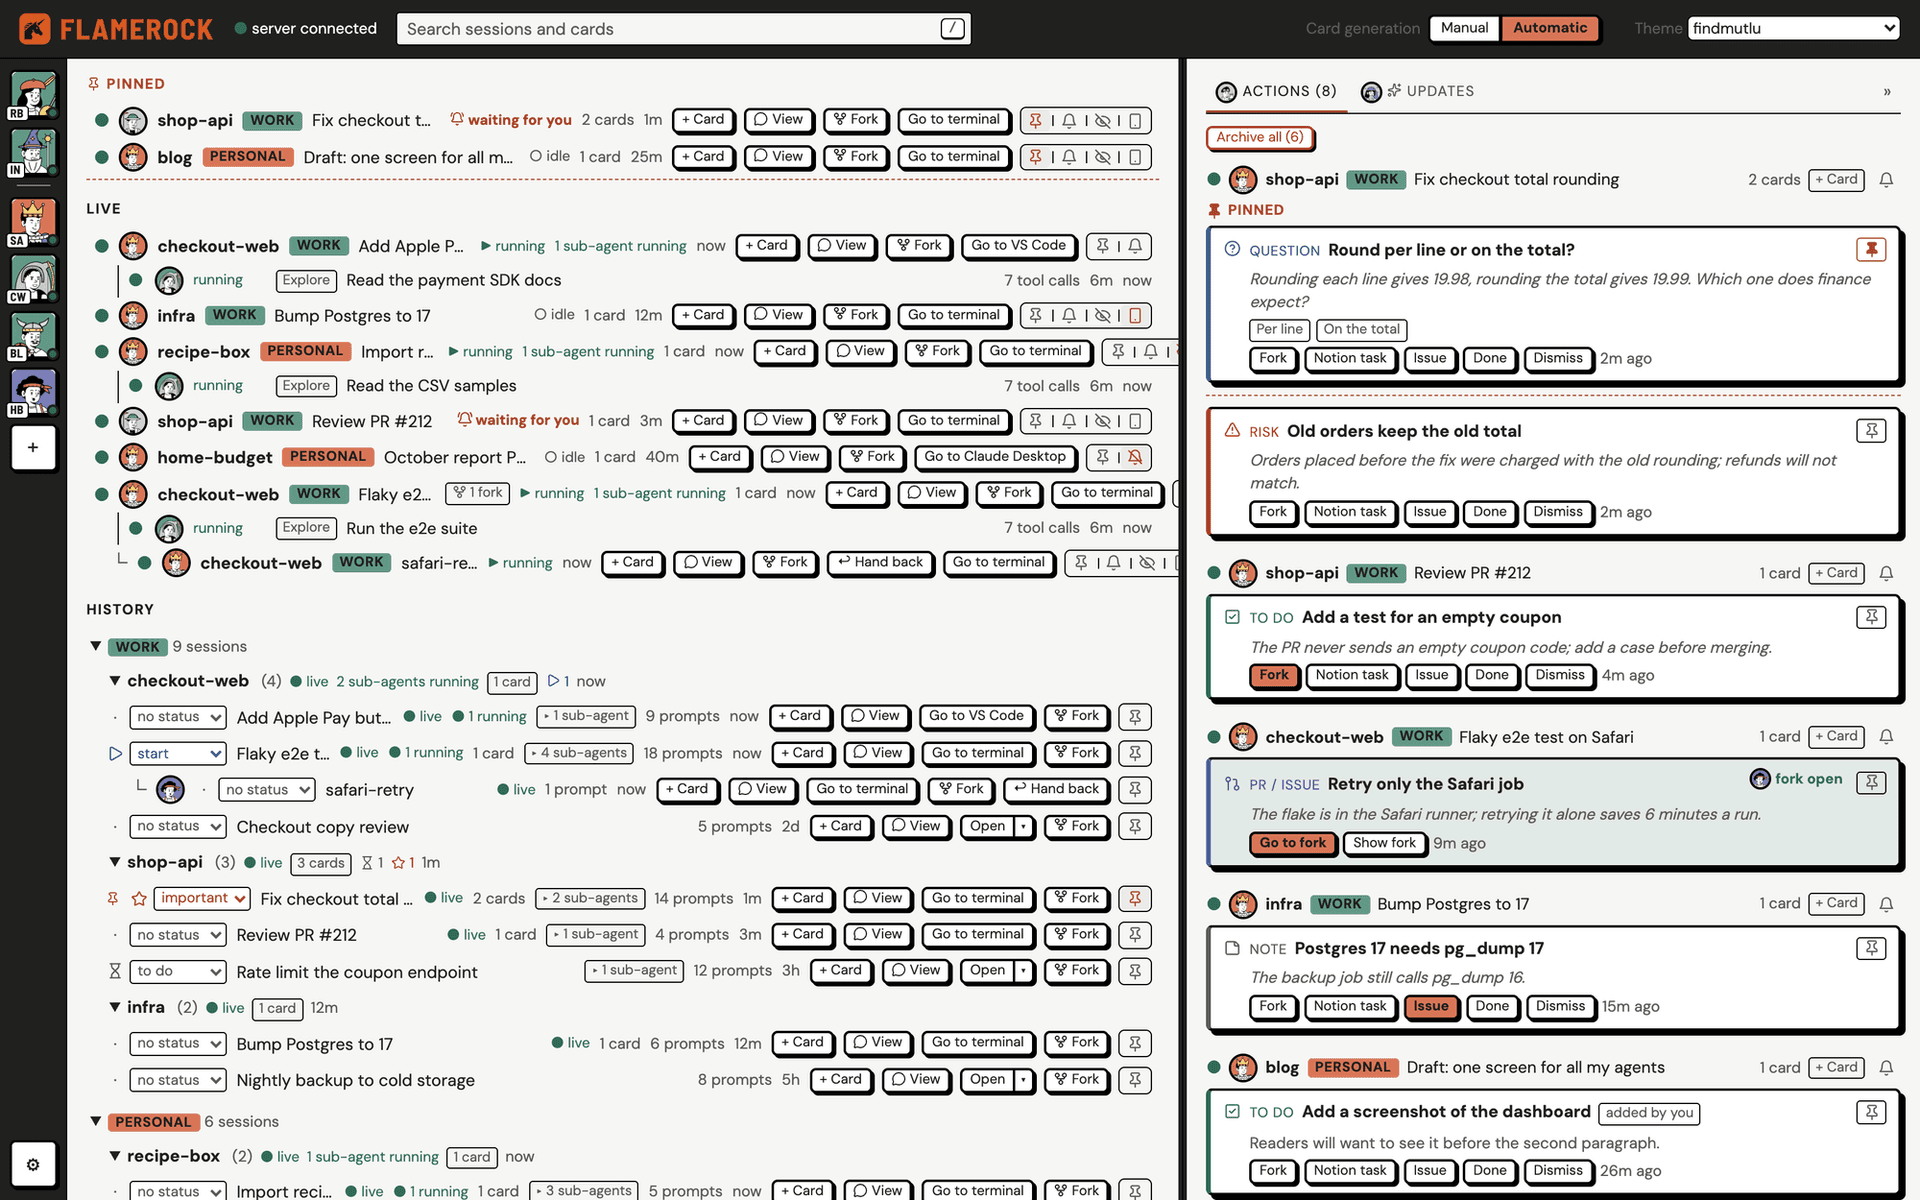
Task: Click pin icon on Nightly backup history row
Action: [1135, 1080]
